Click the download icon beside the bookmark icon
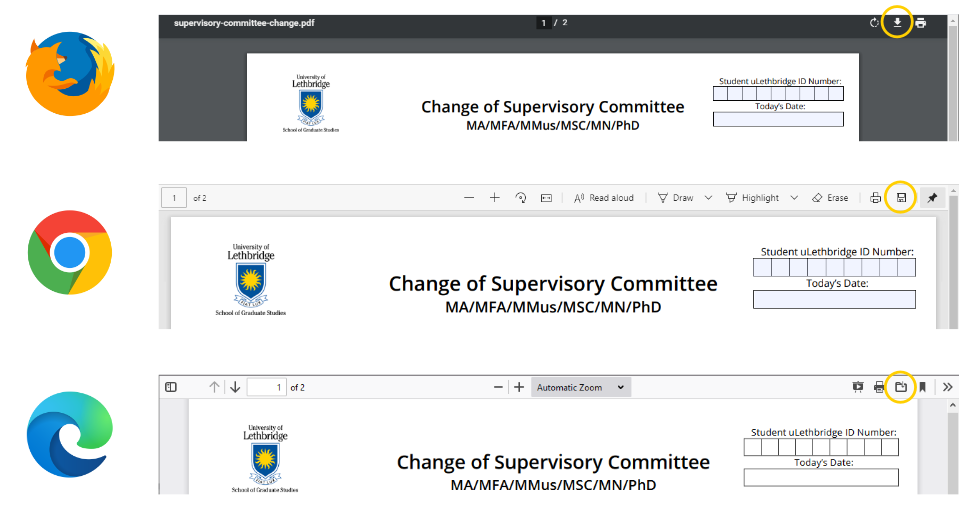This screenshot has width=959, height=506. (x=900, y=387)
